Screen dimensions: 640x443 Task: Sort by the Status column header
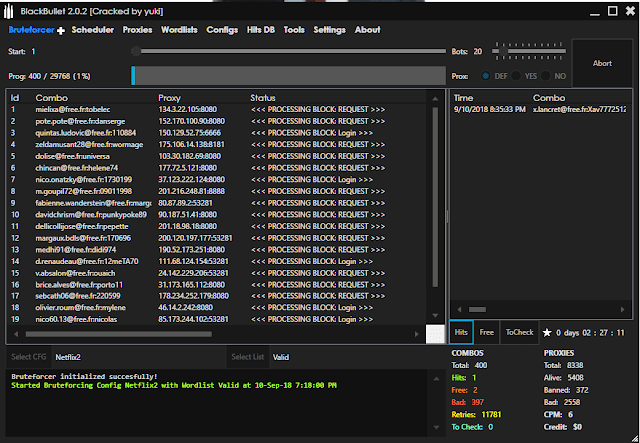pos(263,98)
